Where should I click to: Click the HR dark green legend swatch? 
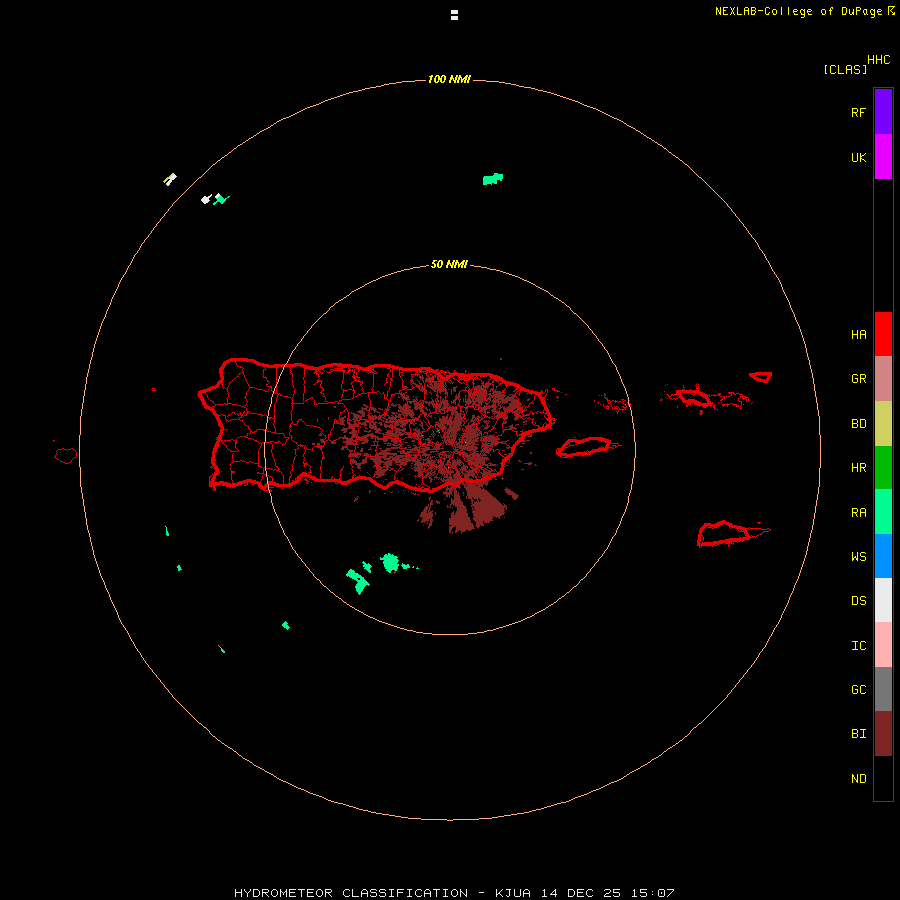tap(883, 468)
